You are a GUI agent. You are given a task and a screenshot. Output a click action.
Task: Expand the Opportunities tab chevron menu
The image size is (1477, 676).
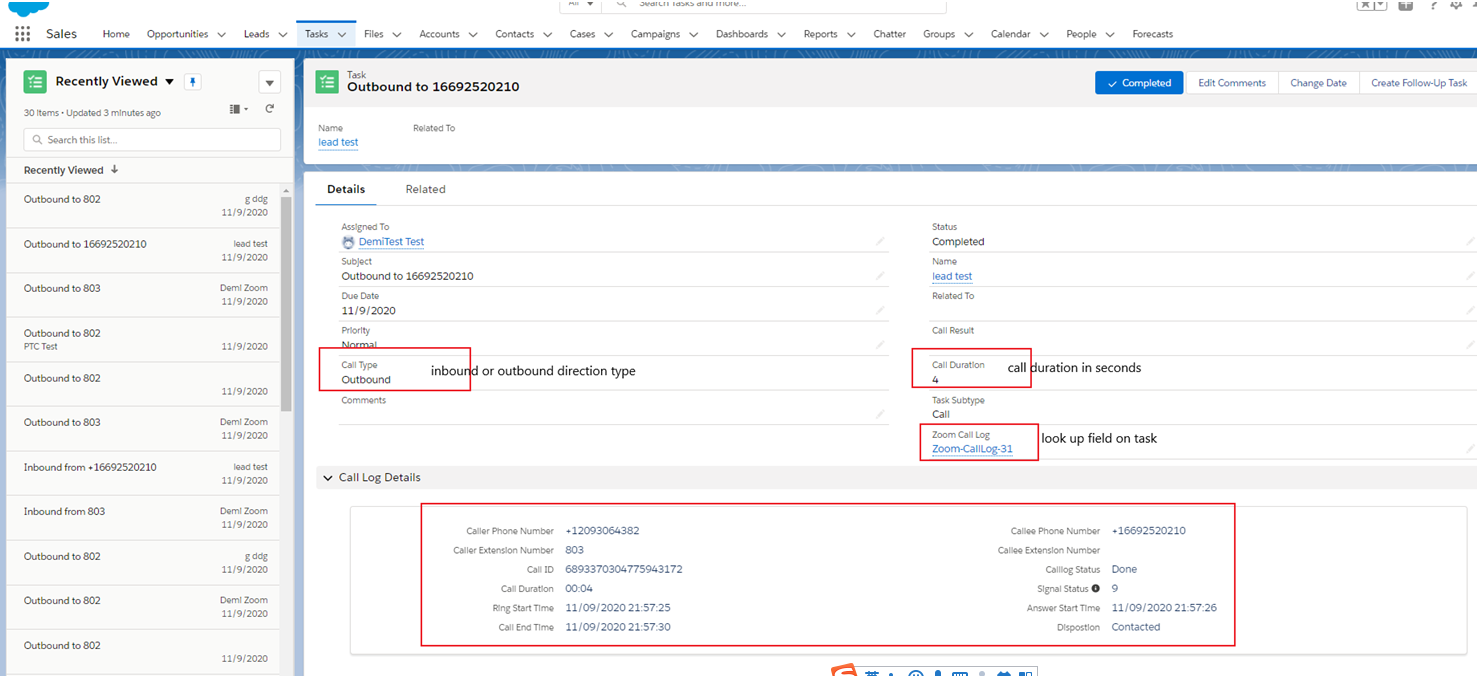221,34
